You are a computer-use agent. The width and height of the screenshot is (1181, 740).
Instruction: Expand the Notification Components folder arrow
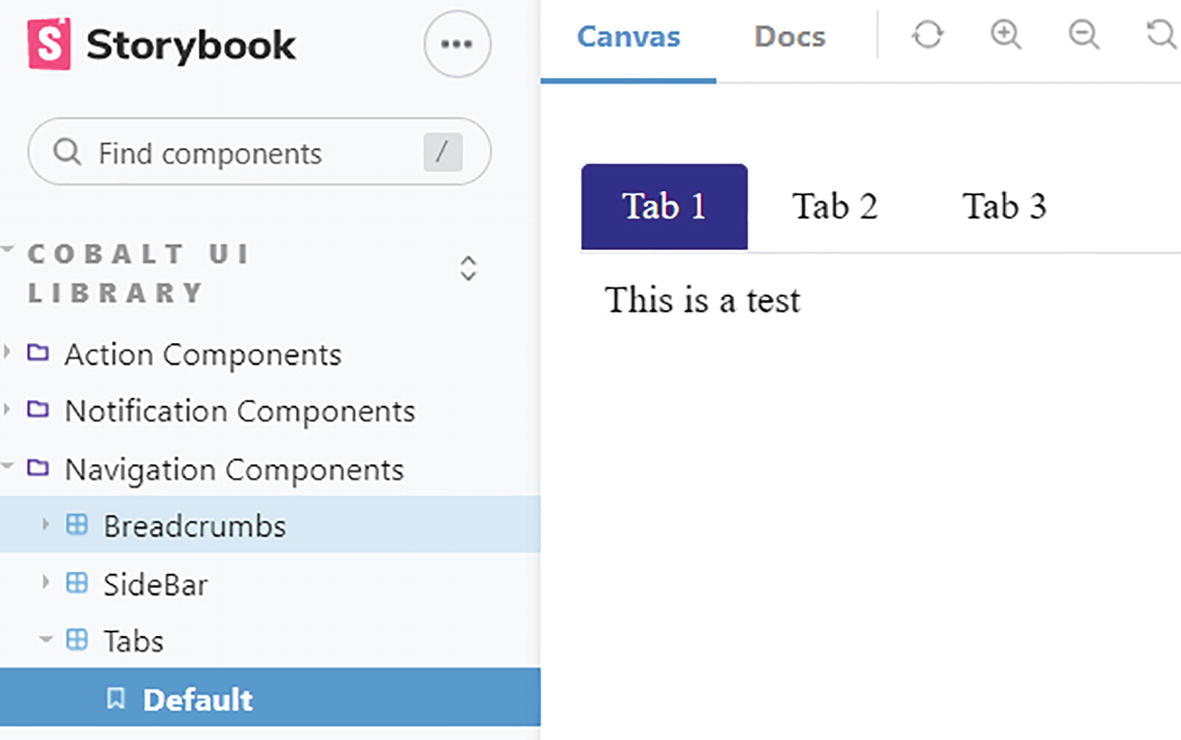coord(8,409)
